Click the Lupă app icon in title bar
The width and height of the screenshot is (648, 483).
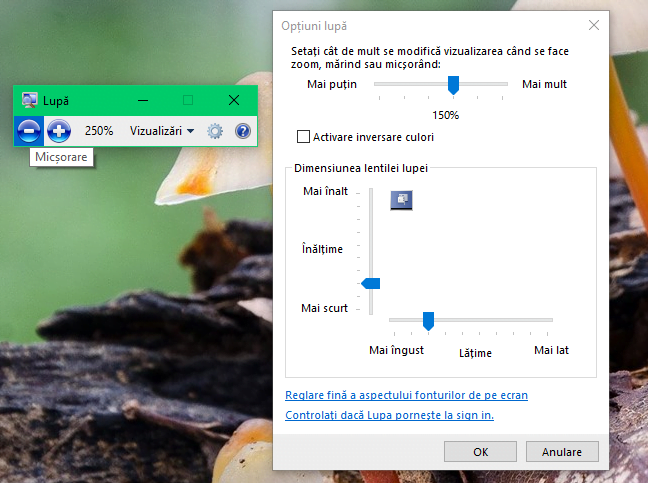tap(29, 100)
